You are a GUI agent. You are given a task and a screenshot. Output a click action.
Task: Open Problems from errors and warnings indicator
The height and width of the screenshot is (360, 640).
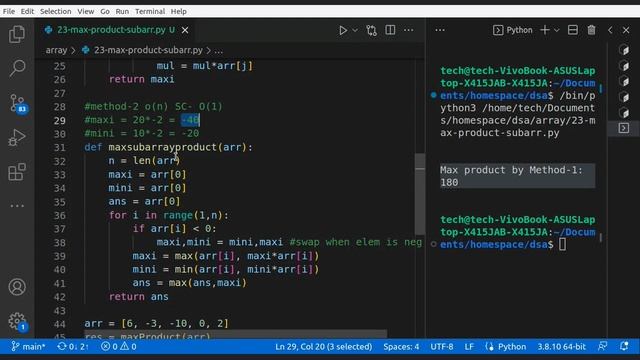tap(118, 347)
